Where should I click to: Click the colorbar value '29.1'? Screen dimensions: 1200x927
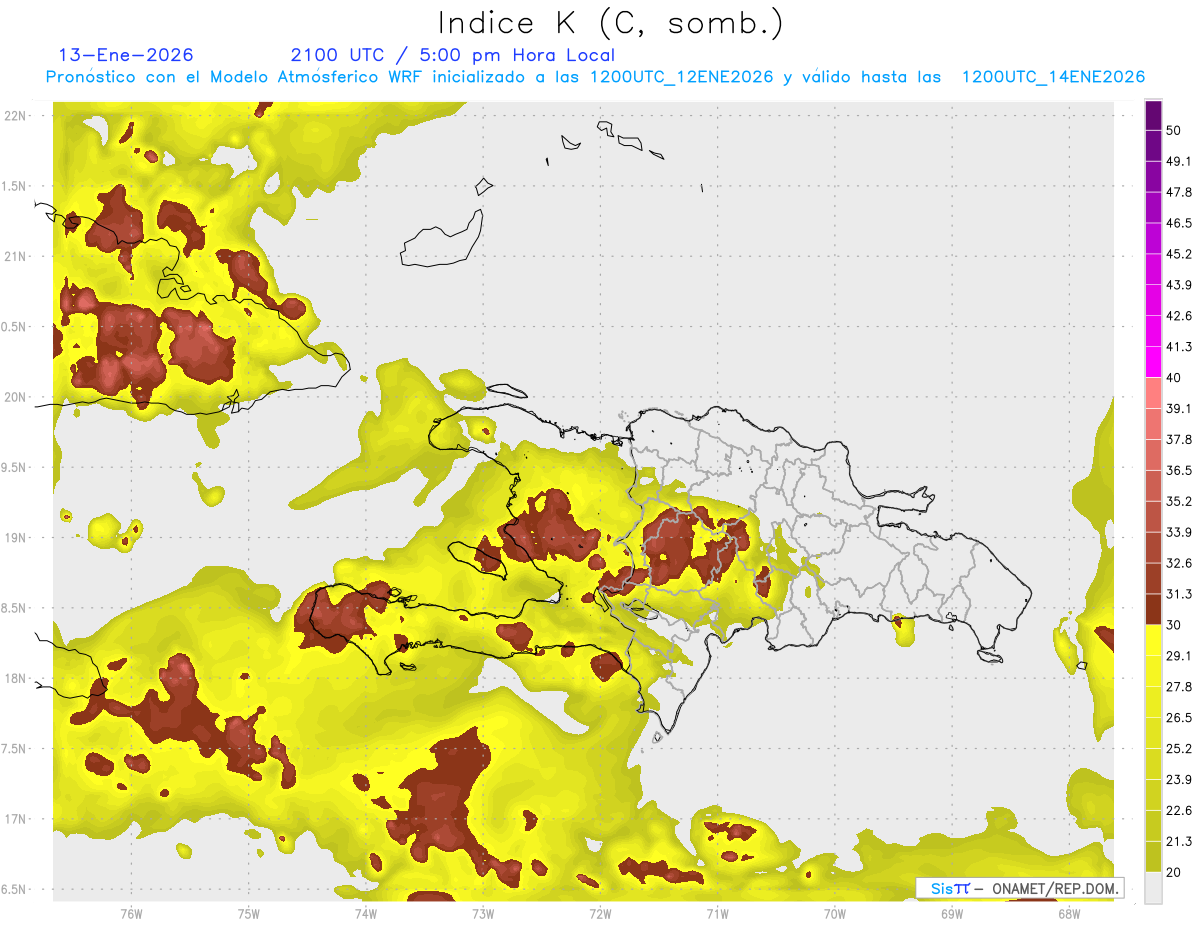[x=1179, y=656]
